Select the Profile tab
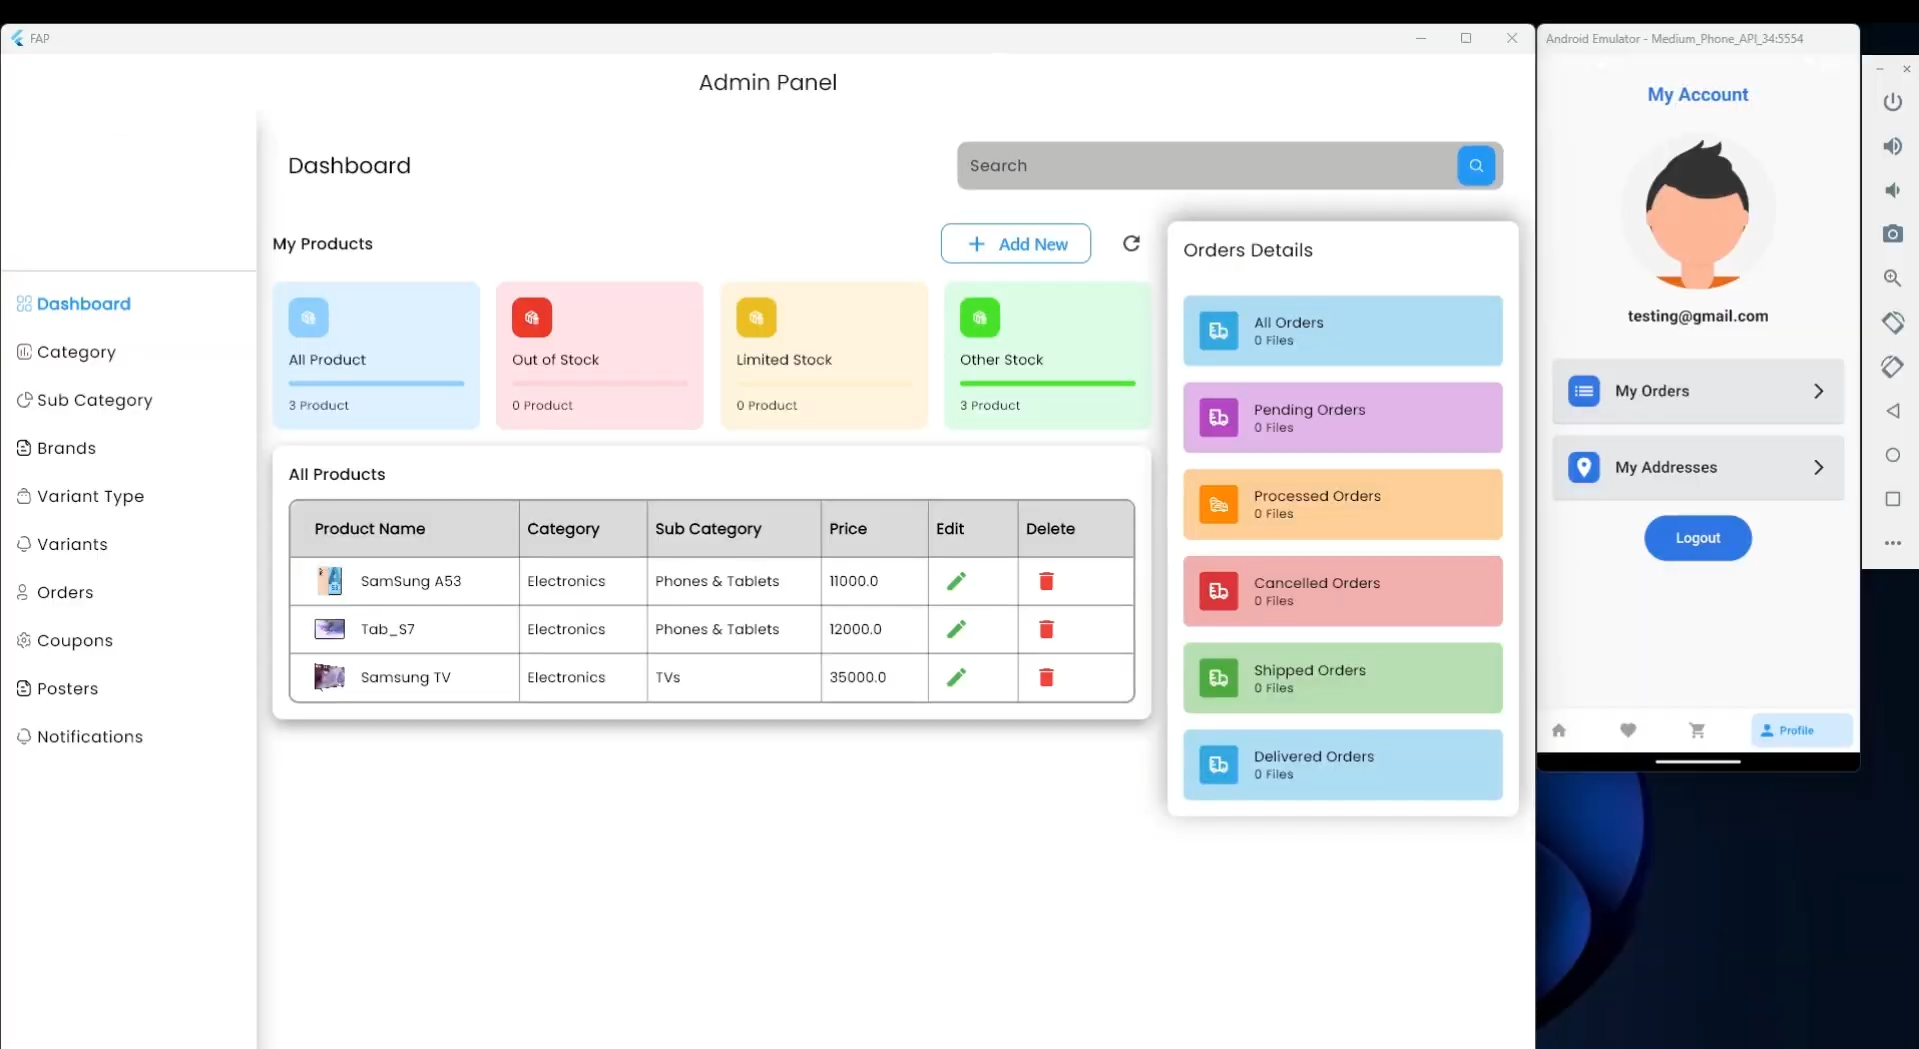This screenshot has height=1049, width=1919. (x=1797, y=730)
